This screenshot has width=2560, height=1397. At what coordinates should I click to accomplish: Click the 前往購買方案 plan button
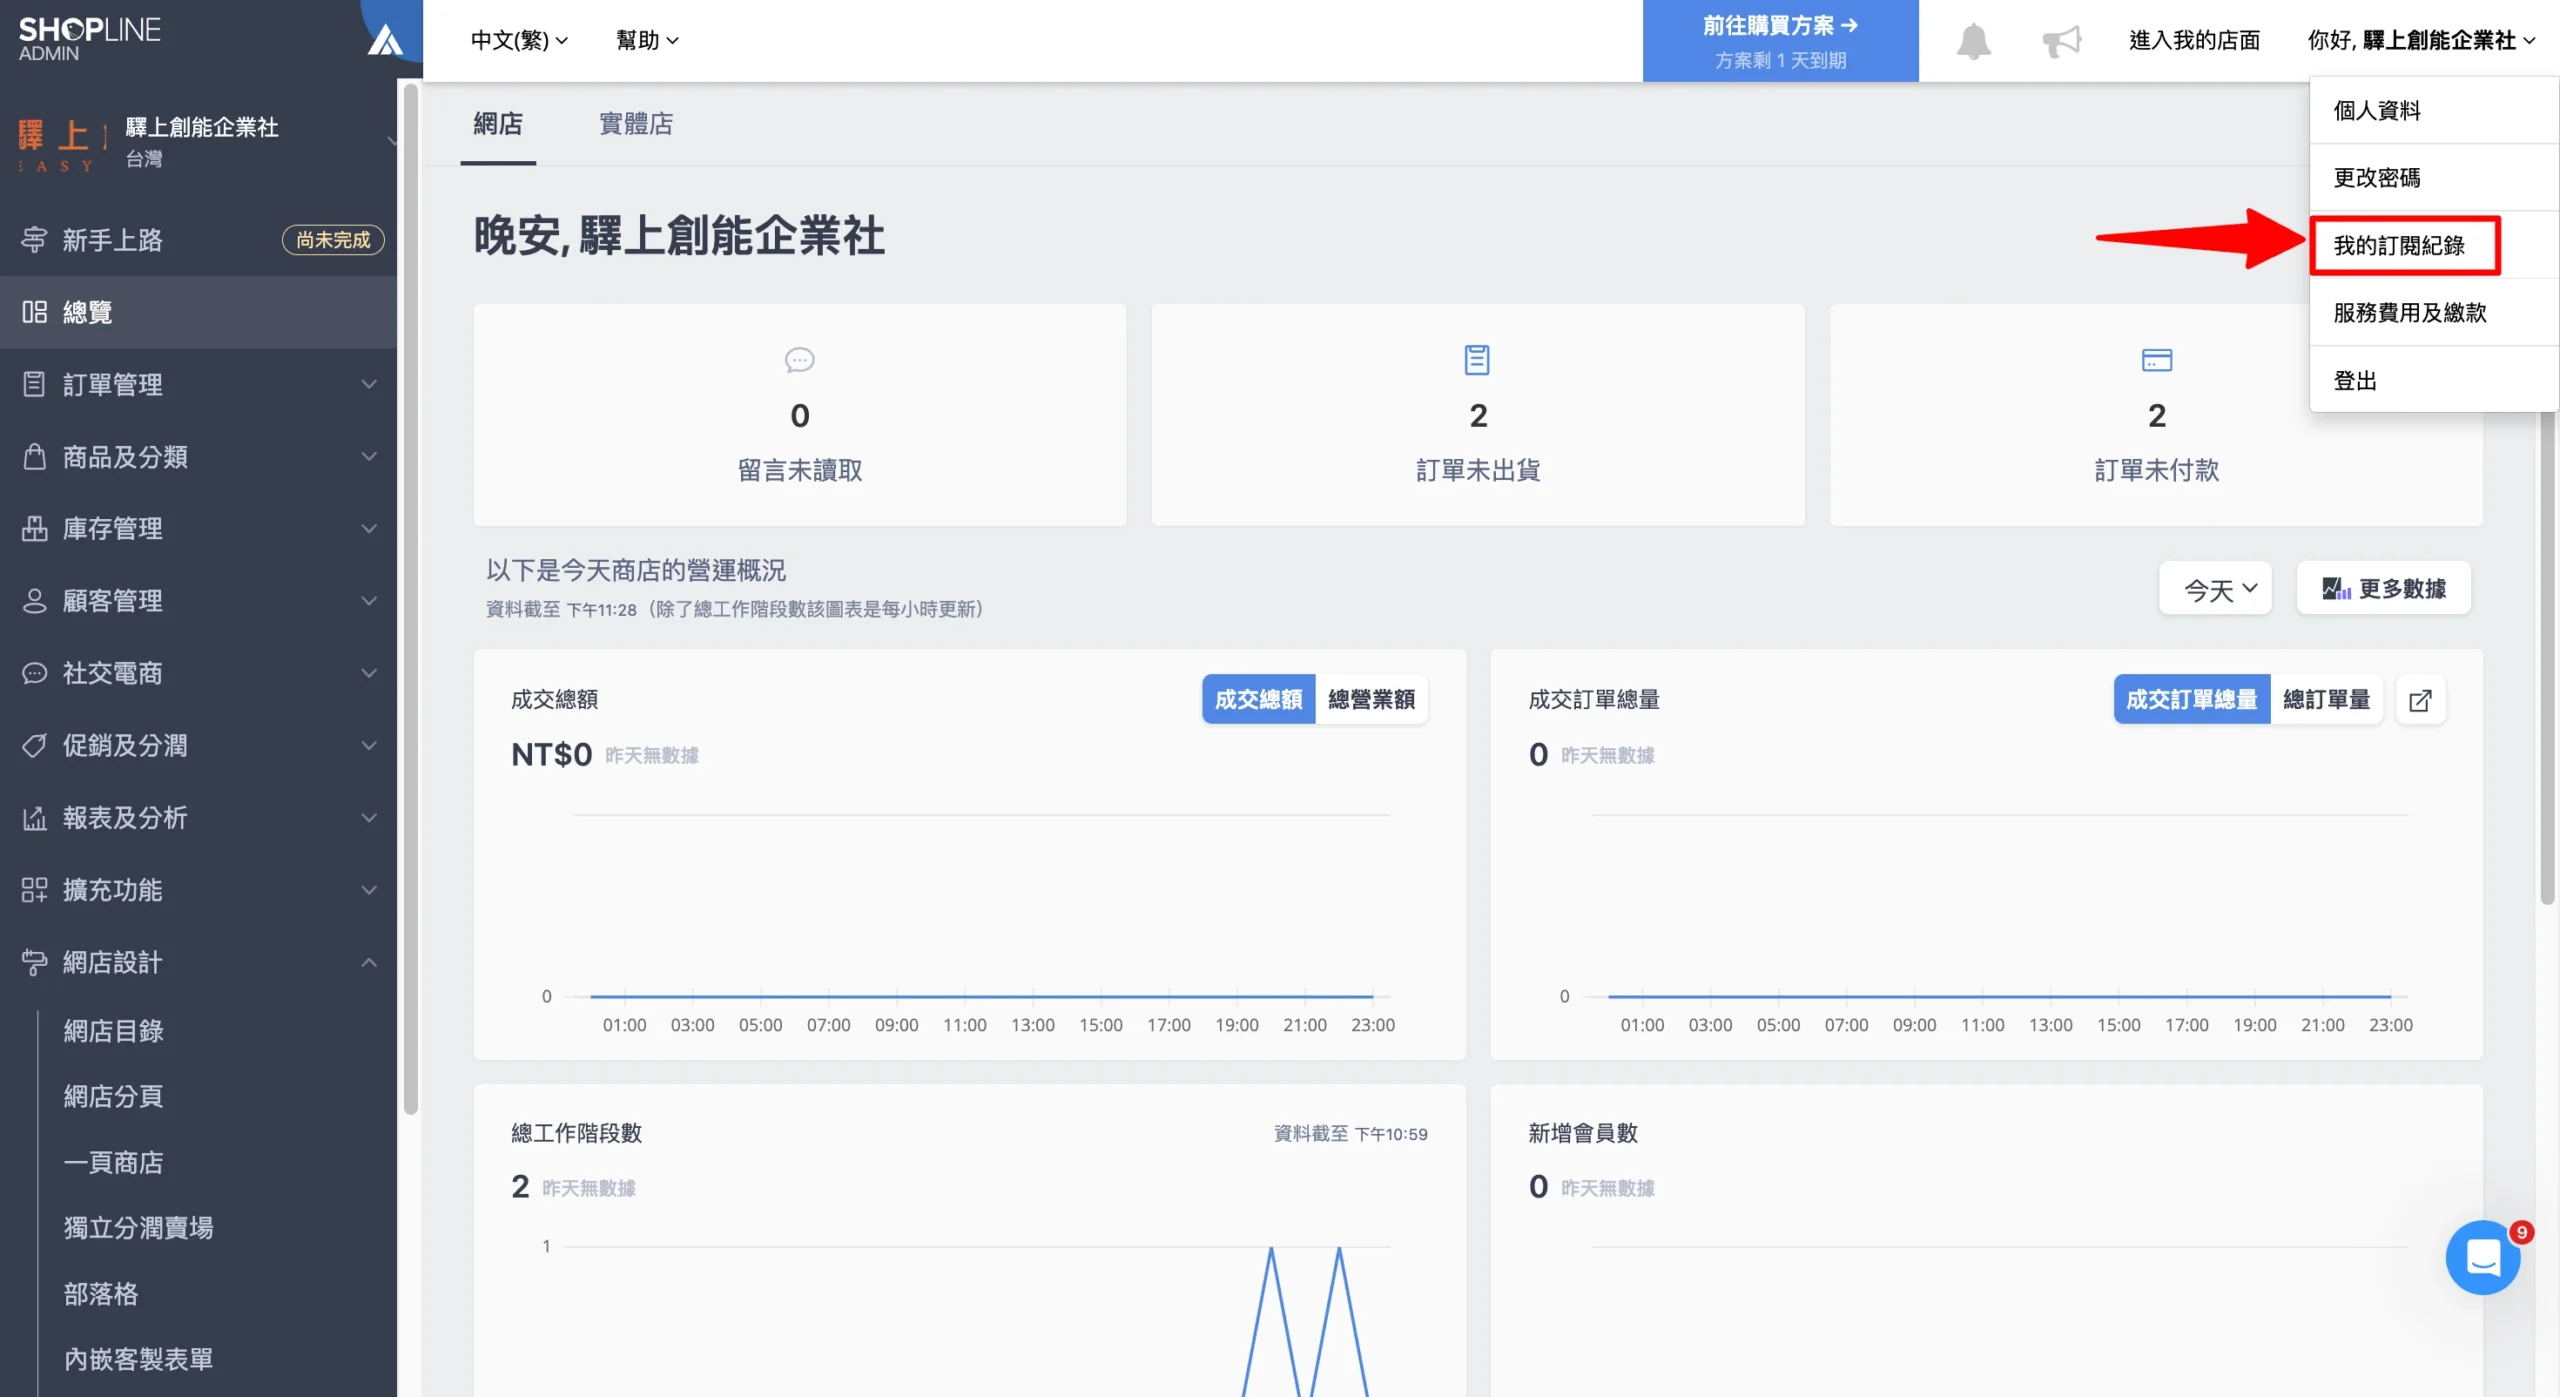pyautogui.click(x=1780, y=41)
